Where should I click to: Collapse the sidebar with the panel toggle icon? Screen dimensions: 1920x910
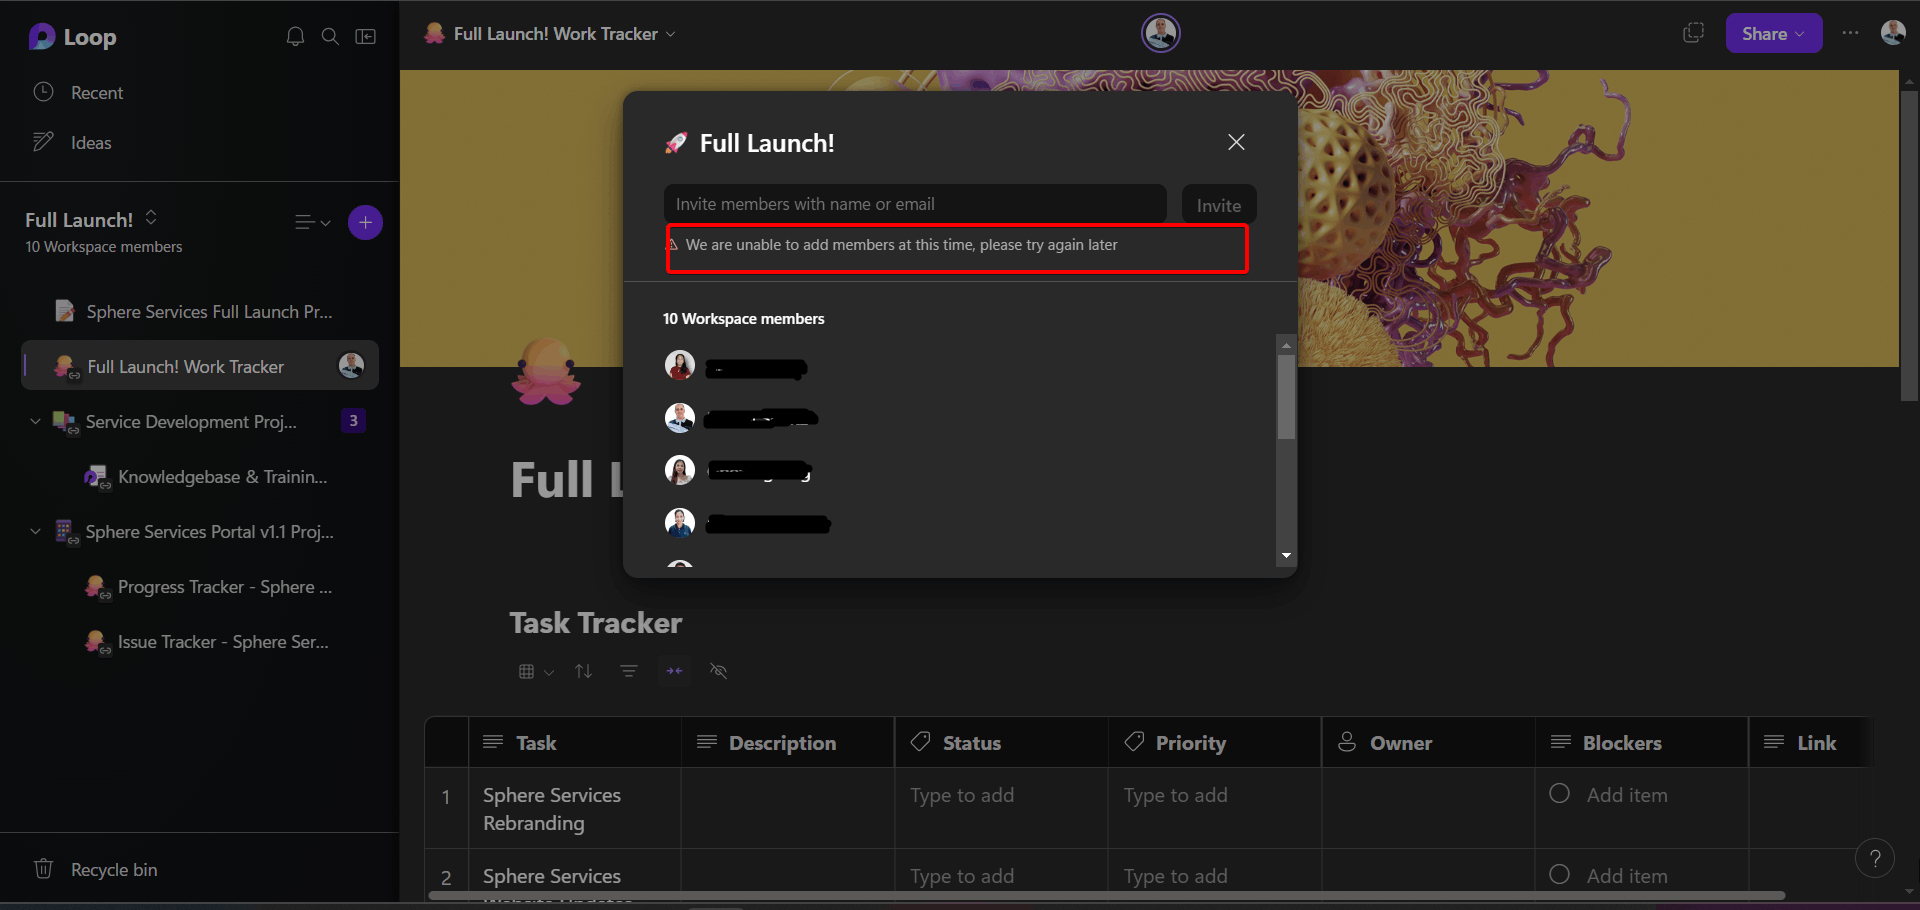point(366,37)
